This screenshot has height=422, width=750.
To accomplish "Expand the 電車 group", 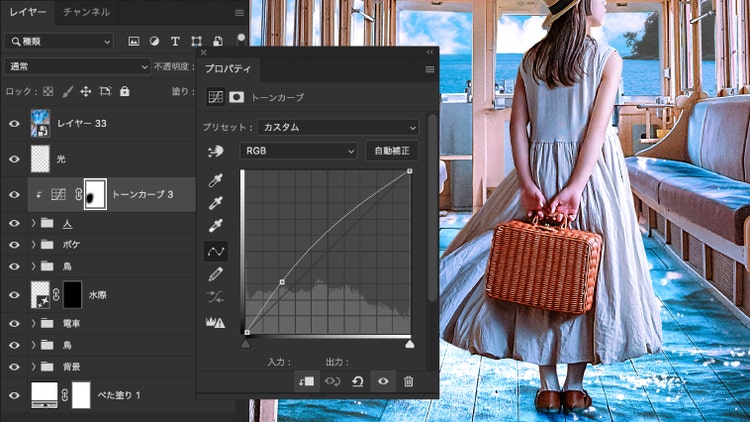I will tap(33, 323).
